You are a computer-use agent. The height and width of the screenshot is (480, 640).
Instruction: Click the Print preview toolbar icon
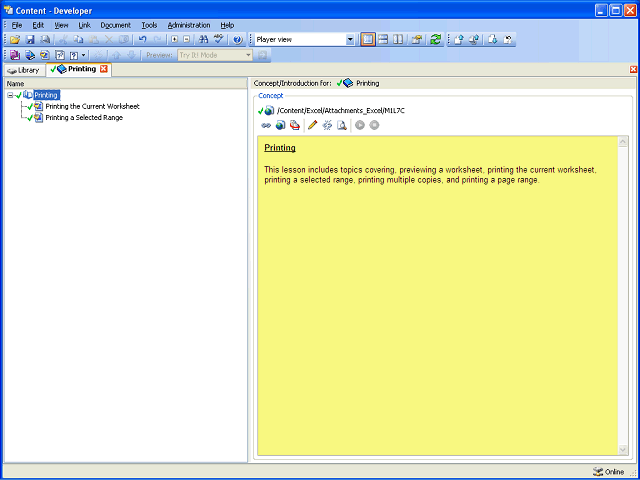45,40
